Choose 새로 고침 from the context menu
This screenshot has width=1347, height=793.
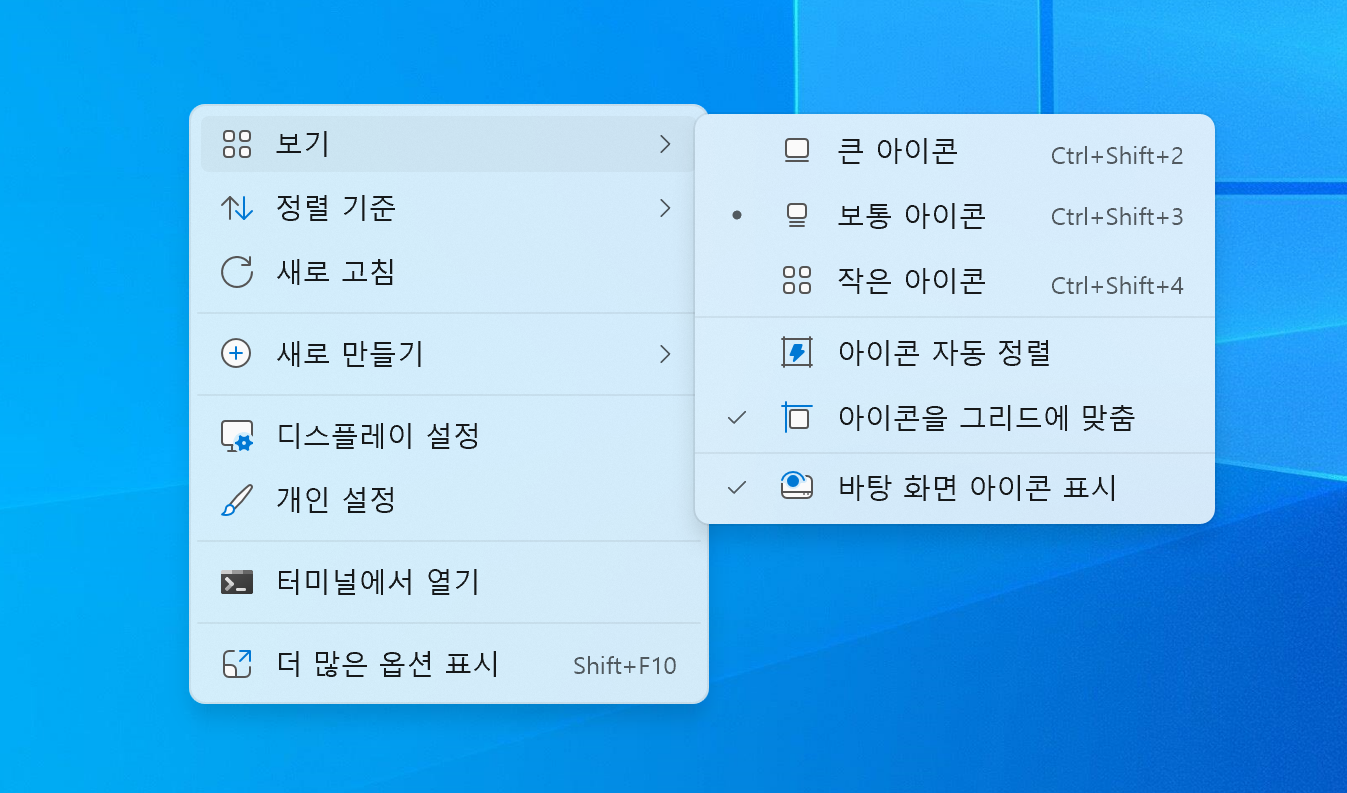tap(448, 272)
